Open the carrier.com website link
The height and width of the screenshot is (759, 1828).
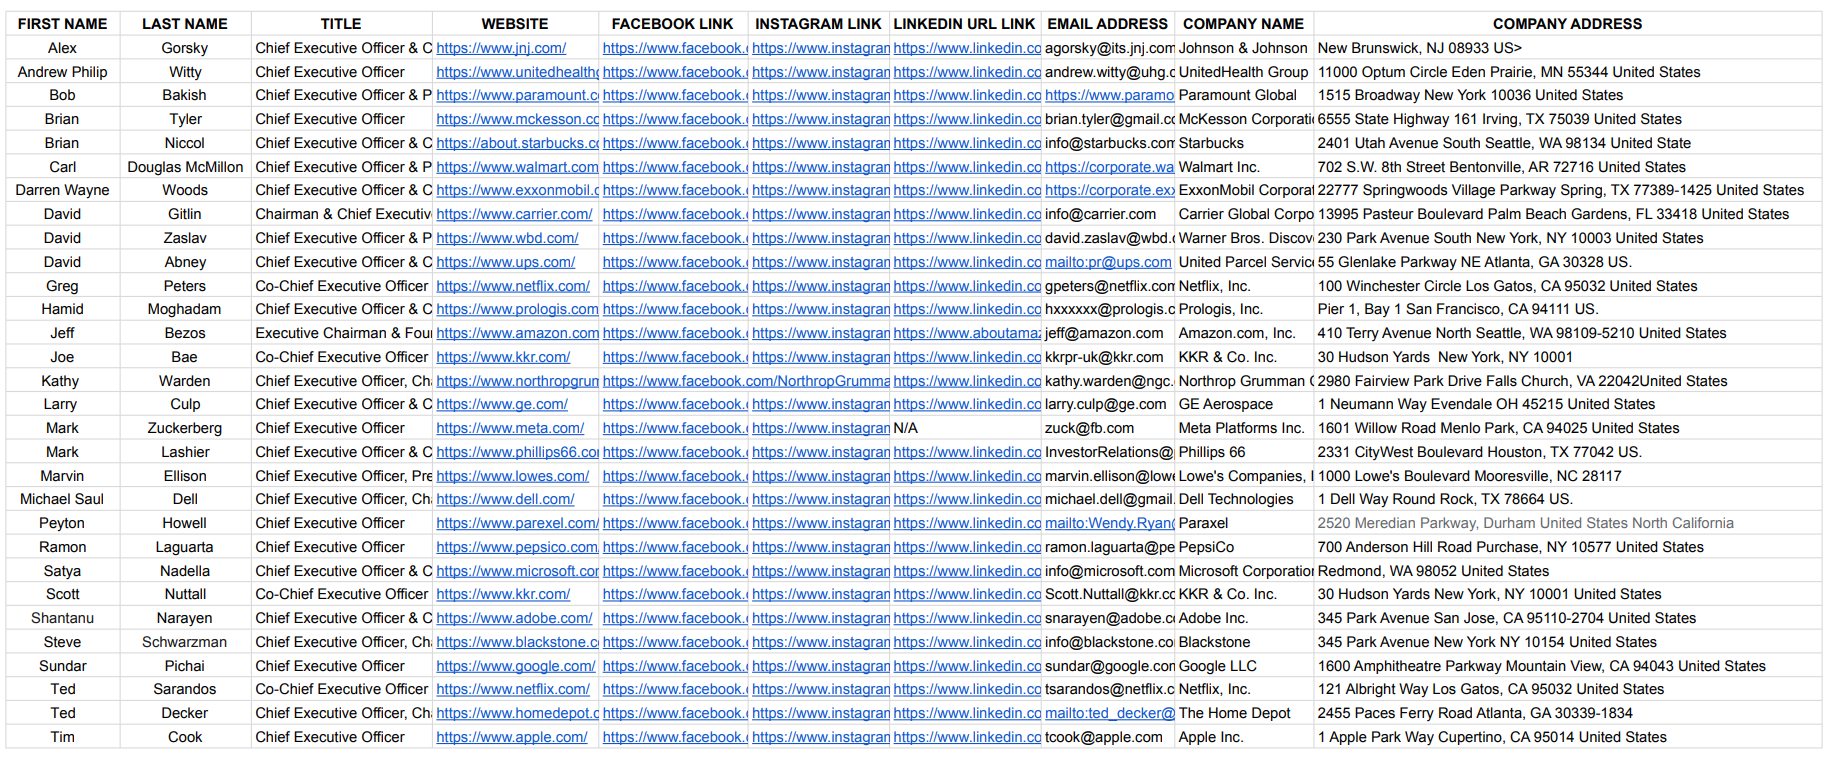pyautogui.click(x=514, y=214)
